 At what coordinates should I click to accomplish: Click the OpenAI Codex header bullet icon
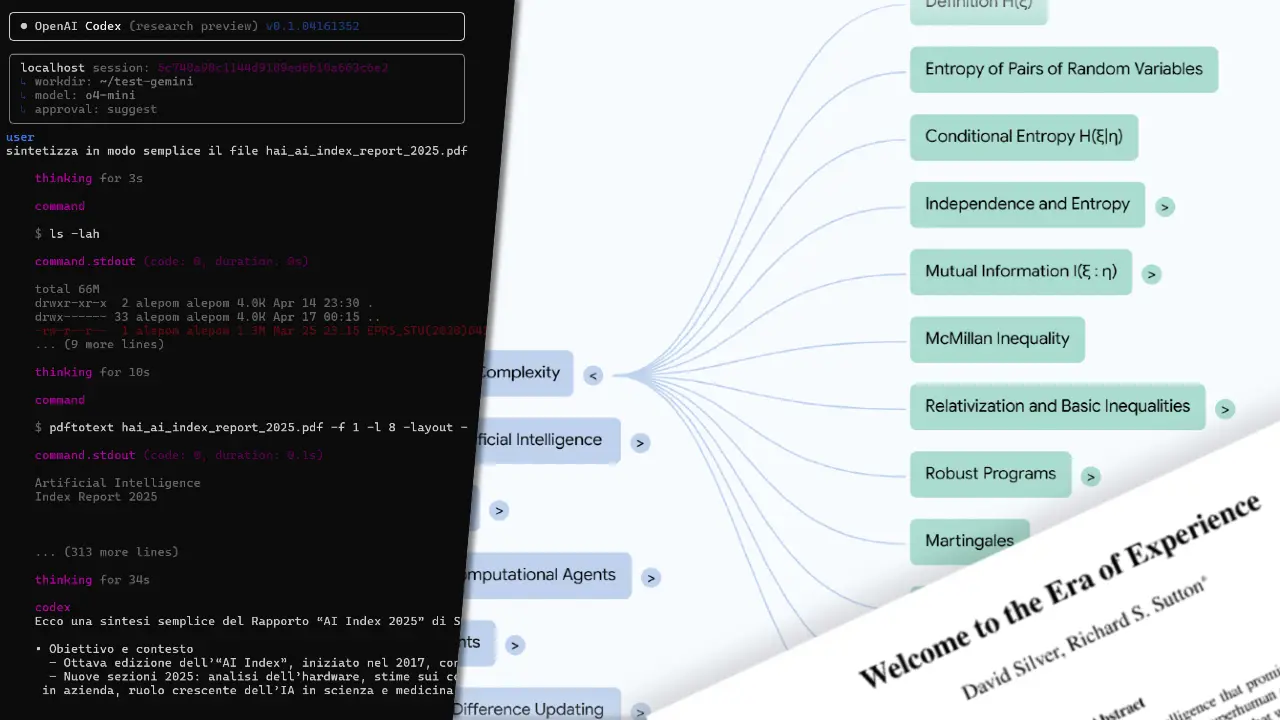(24, 26)
